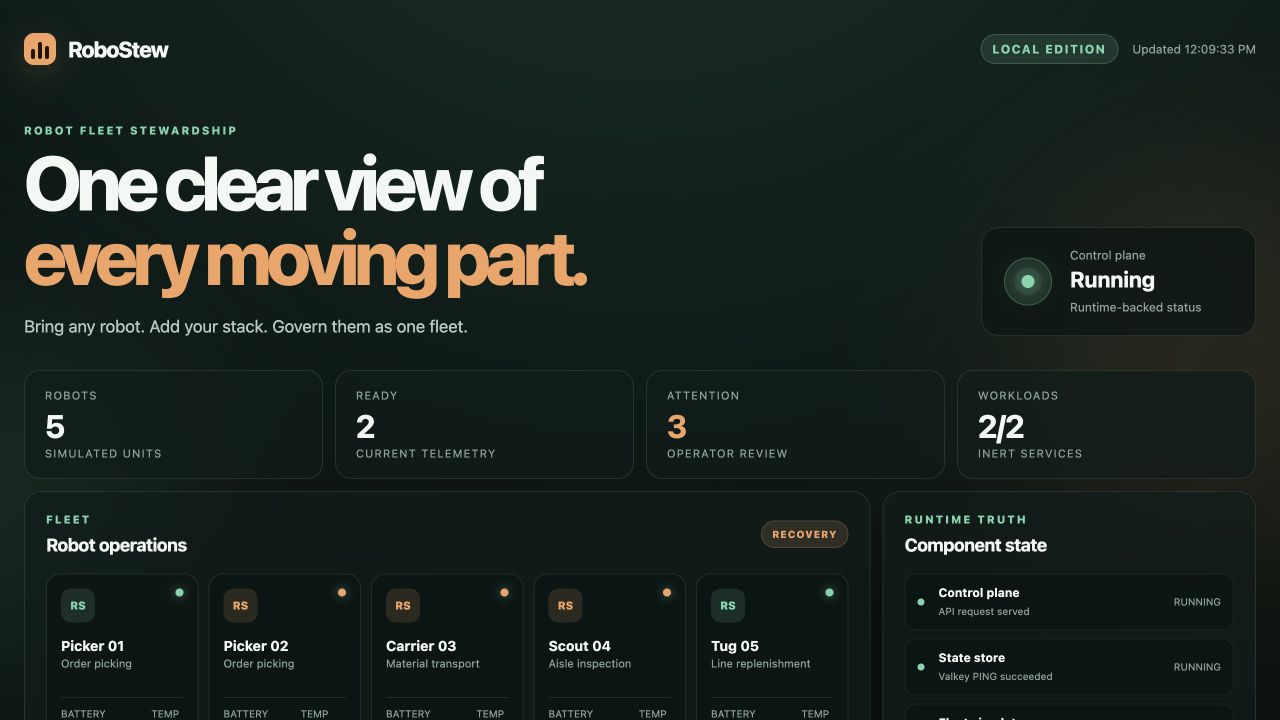Click the RECOVERY badge in Robot operations
Viewport: 1280px width, 720px height.
click(x=805, y=534)
